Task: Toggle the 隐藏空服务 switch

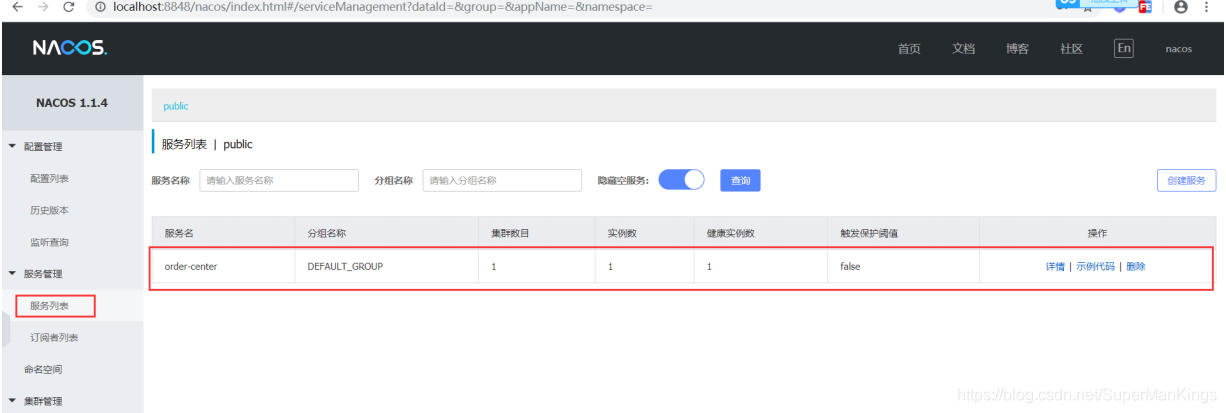Action: [682, 180]
